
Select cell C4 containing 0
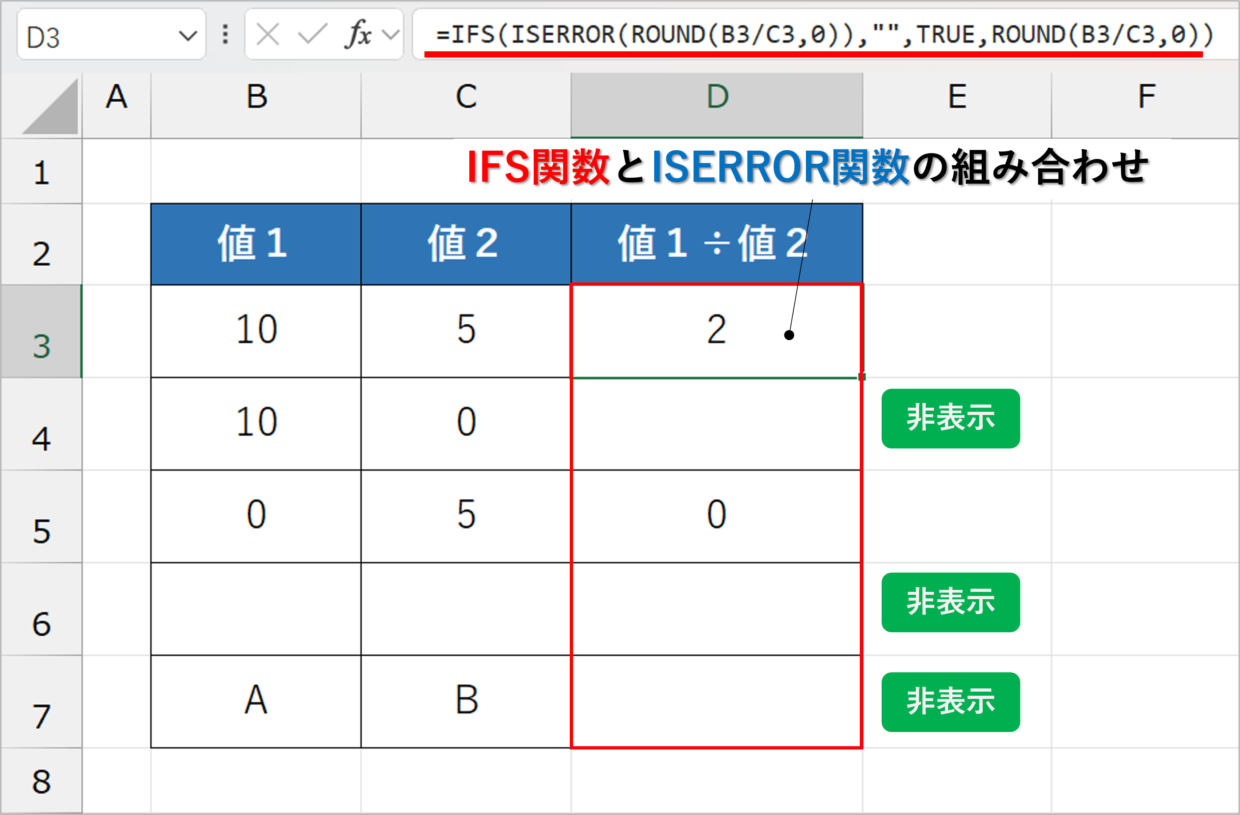coord(466,423)
